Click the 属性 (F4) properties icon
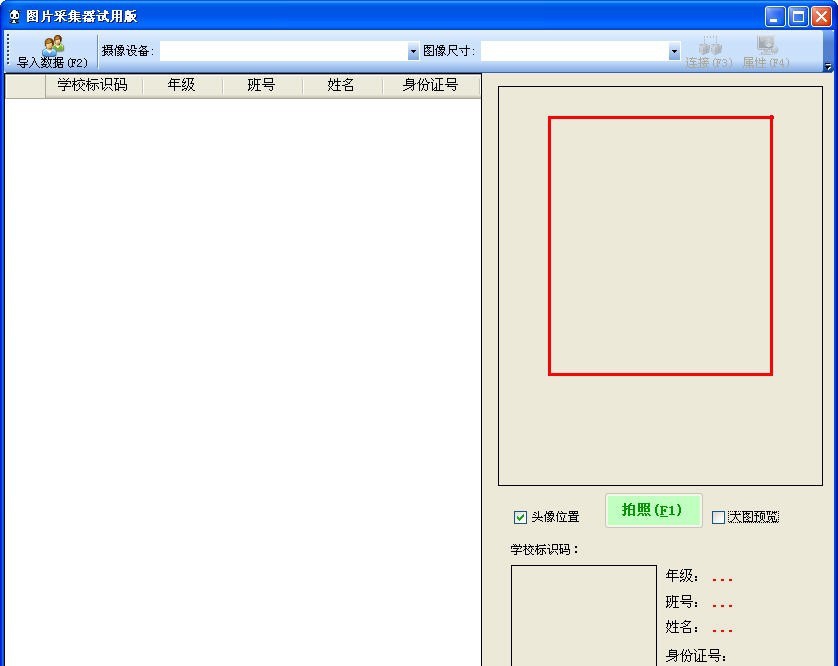The width and height of the screenshot is (838, 666). click(766, 46)
